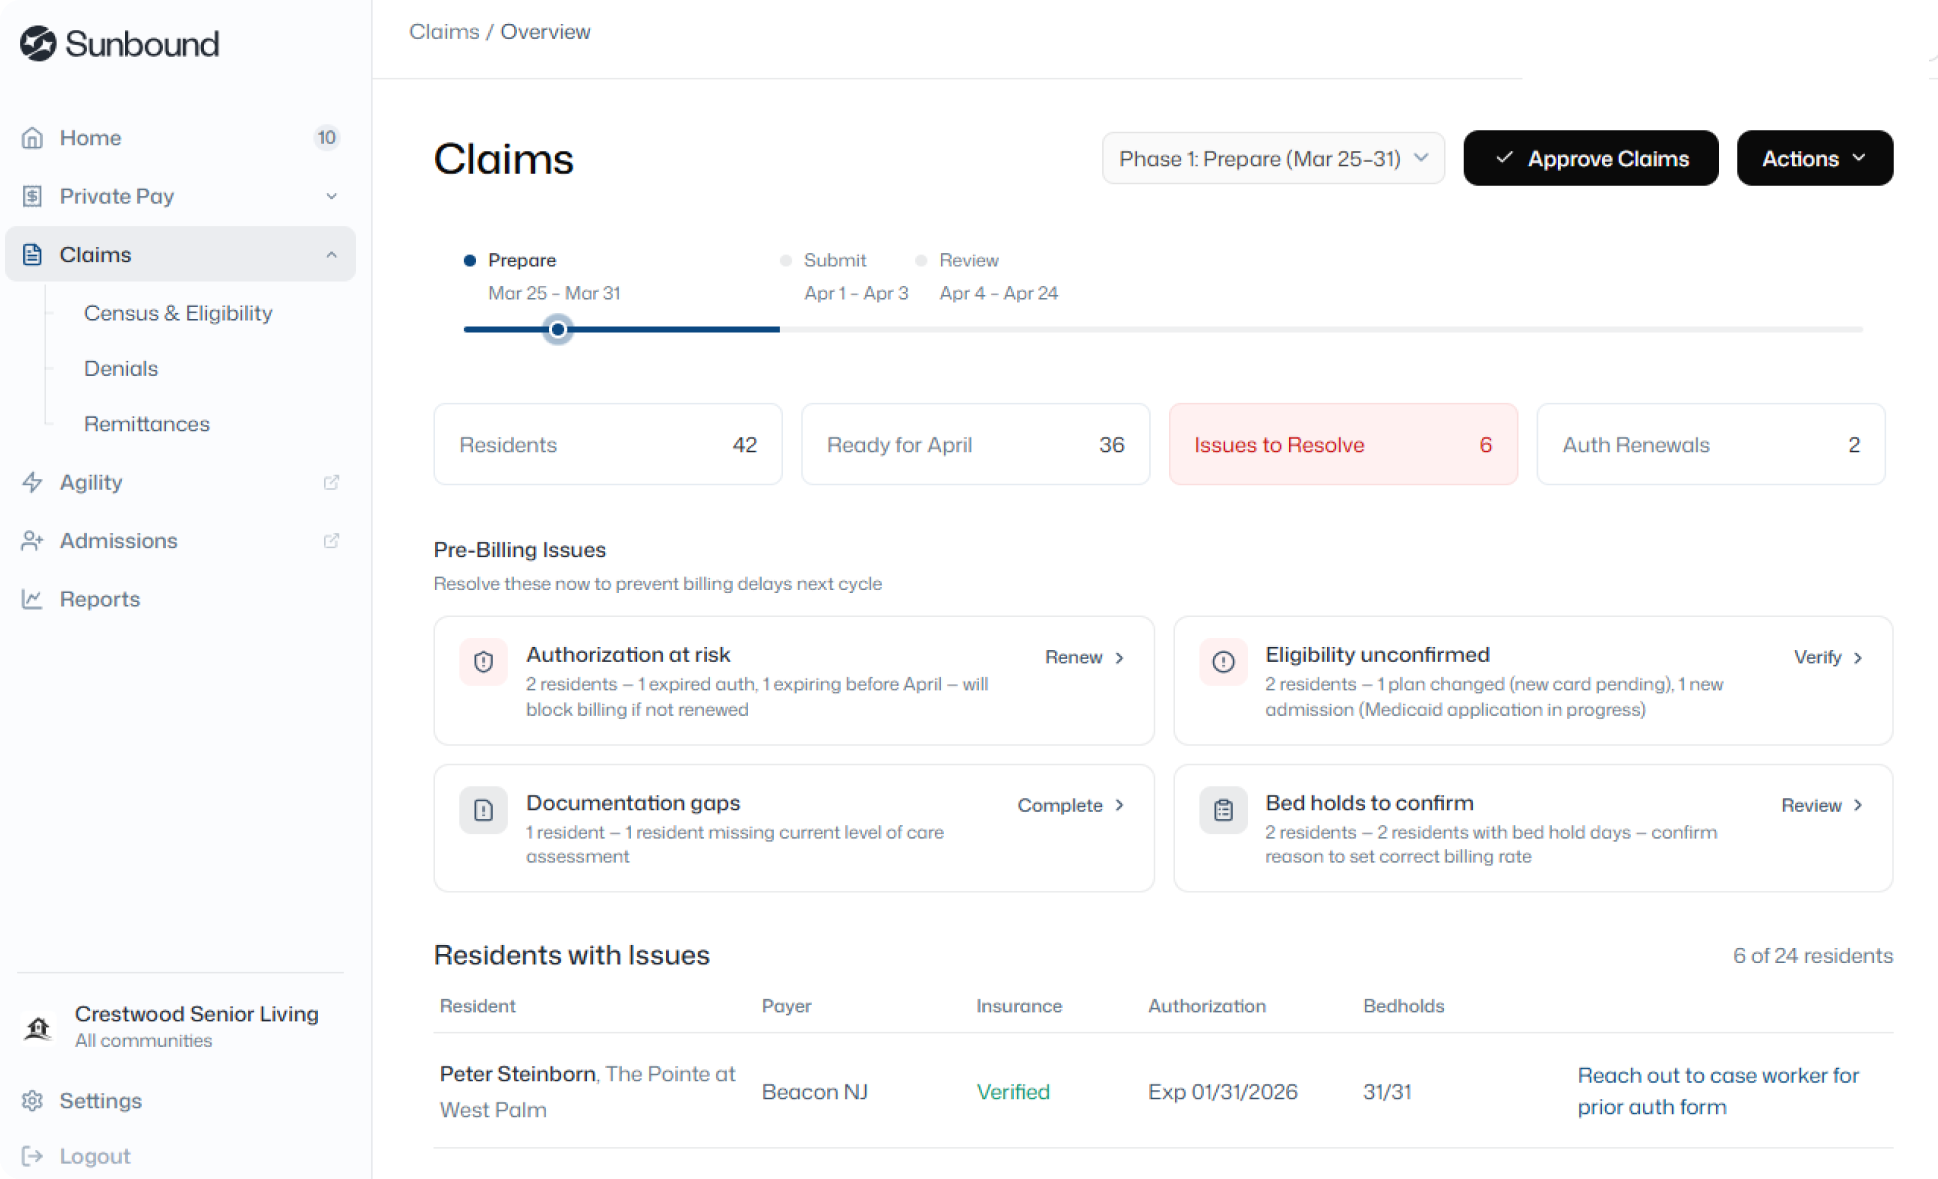Select the Reports chart icon
1938x1179 pixels.
[x=31, y=598]
